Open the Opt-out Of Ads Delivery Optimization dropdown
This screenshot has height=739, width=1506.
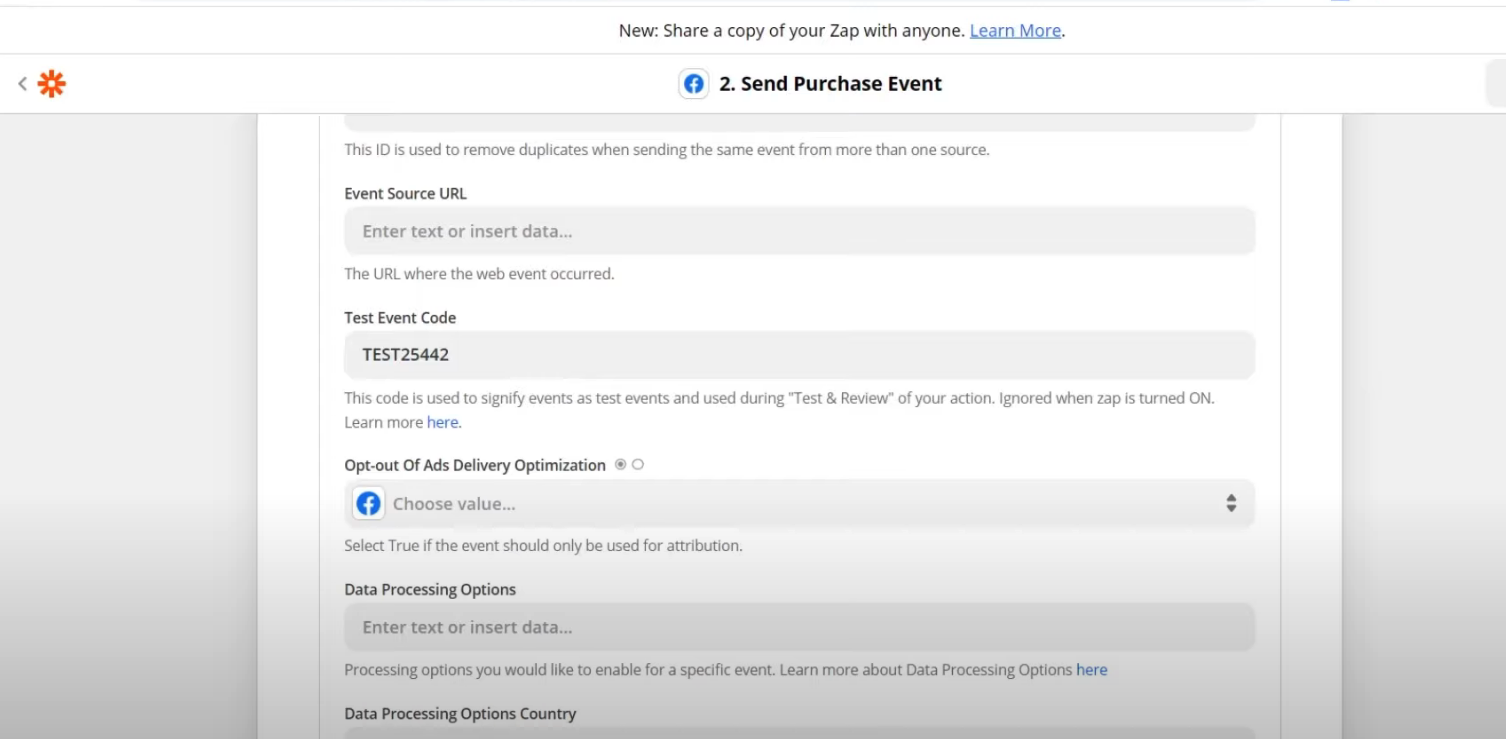799,504
